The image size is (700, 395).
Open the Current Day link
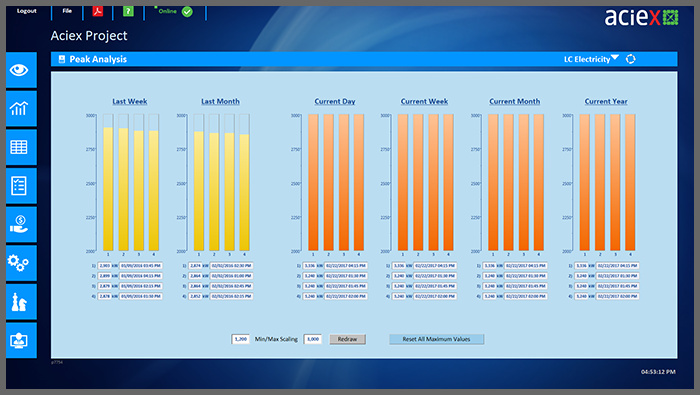[335, 101]
